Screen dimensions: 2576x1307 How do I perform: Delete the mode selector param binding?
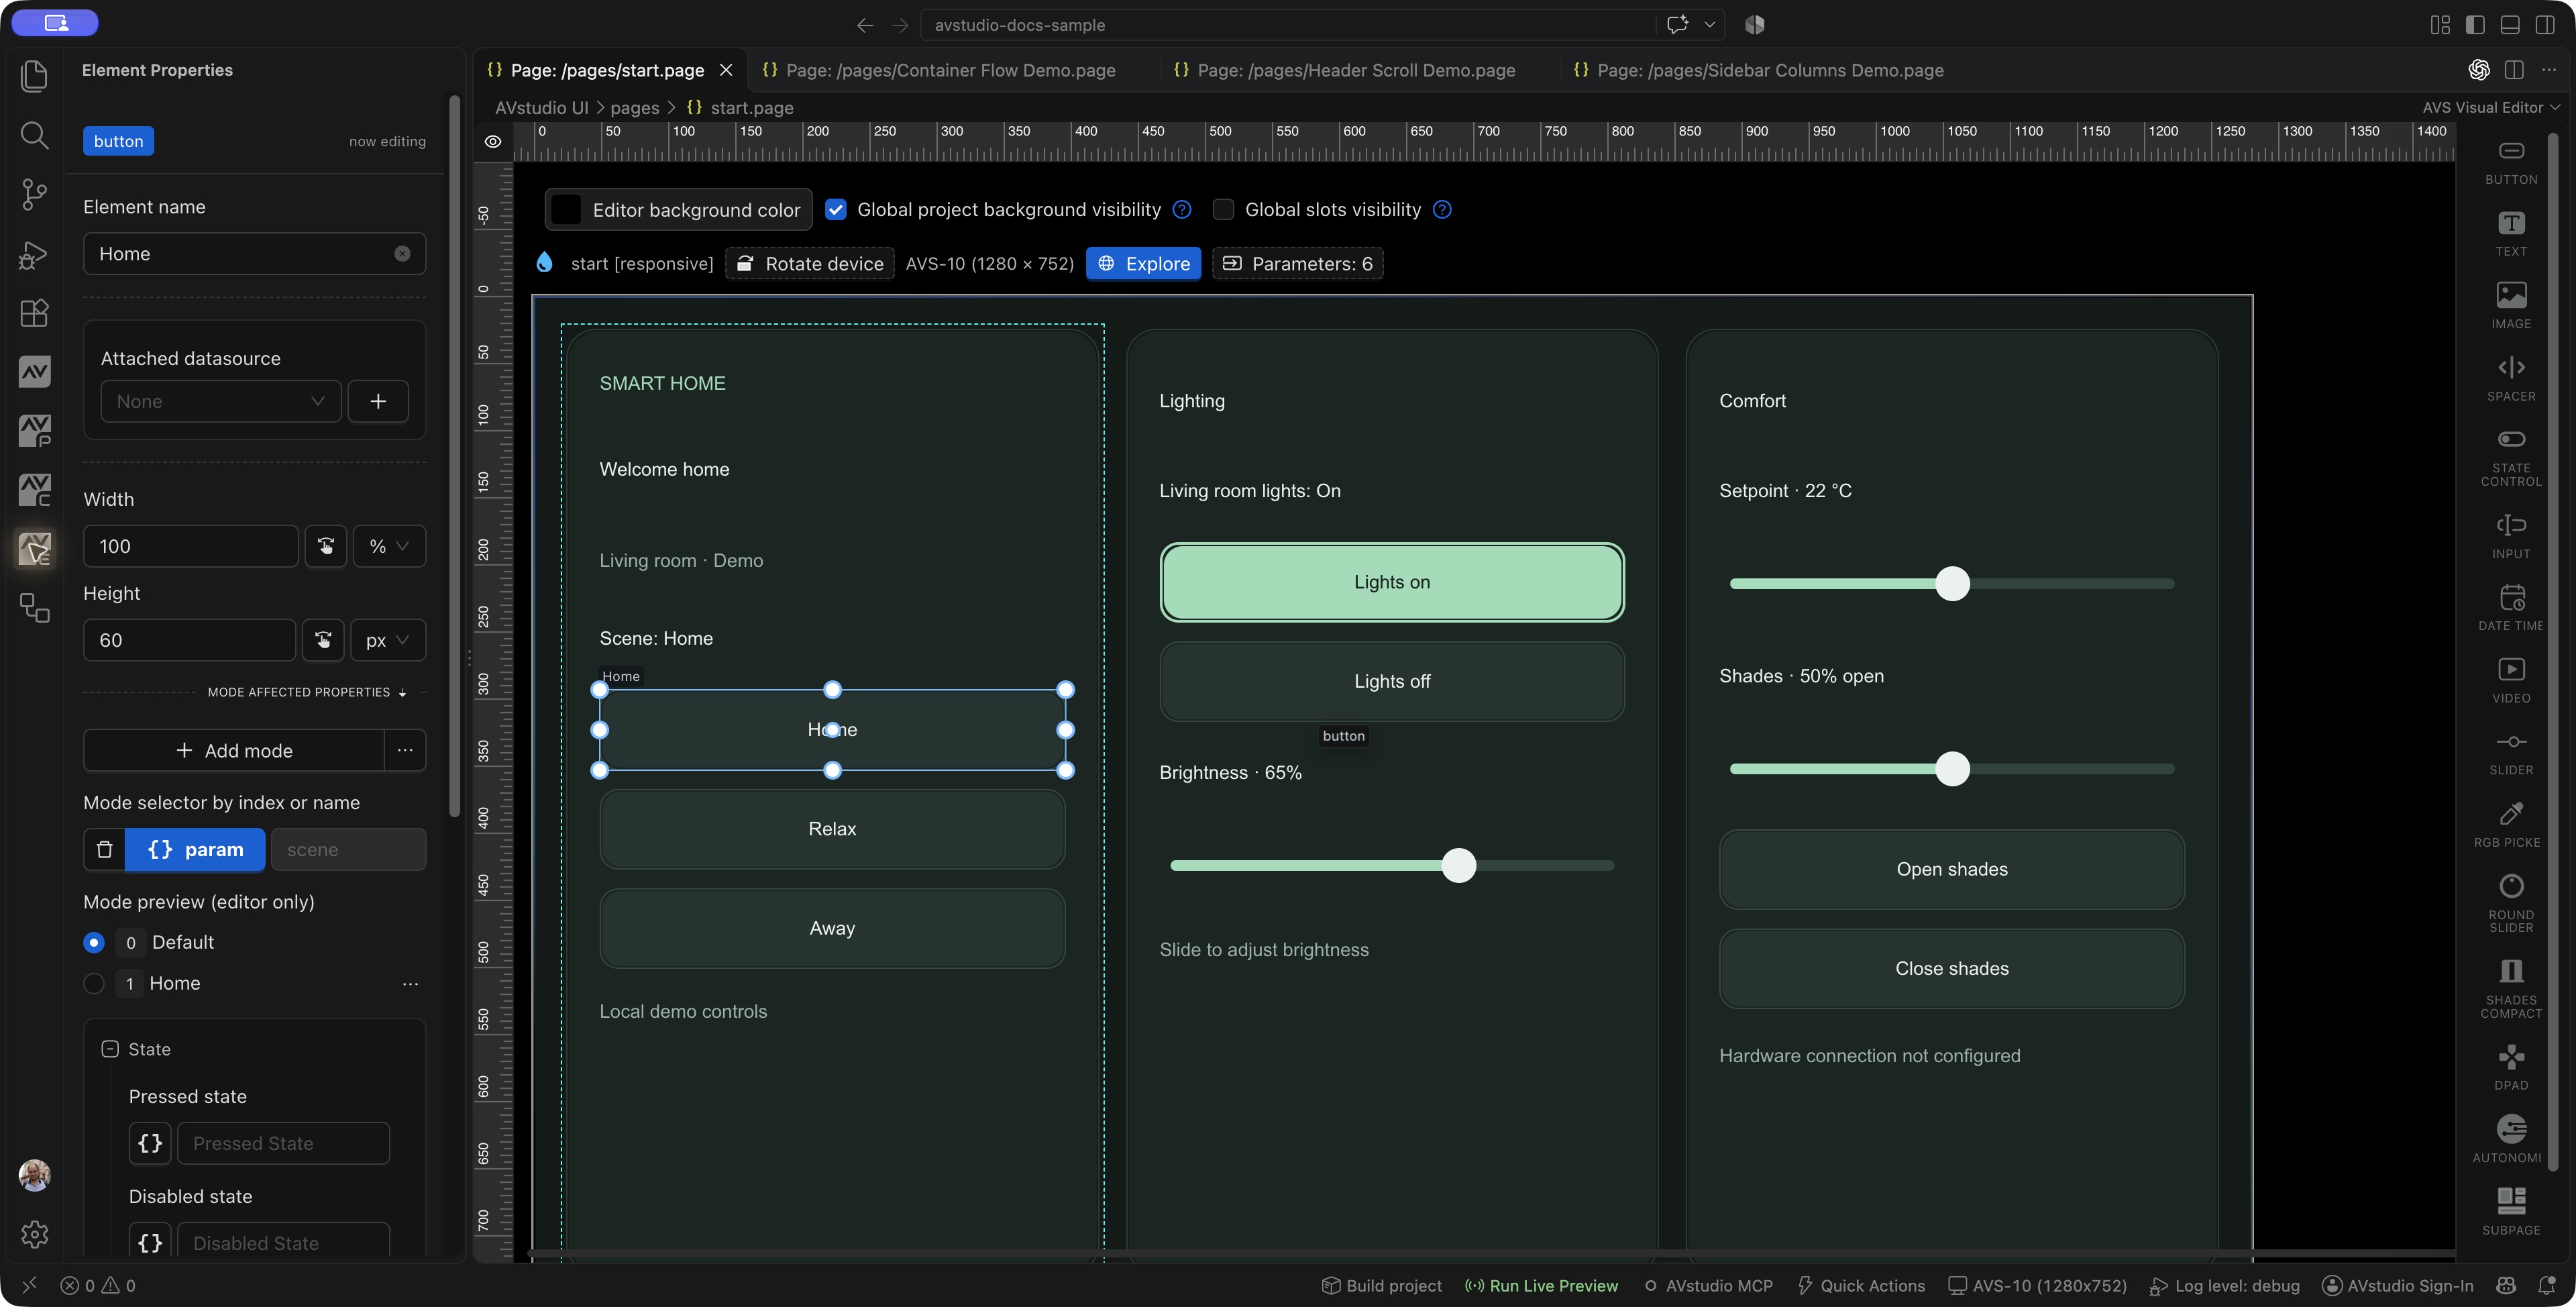click(x=104, y=849)
